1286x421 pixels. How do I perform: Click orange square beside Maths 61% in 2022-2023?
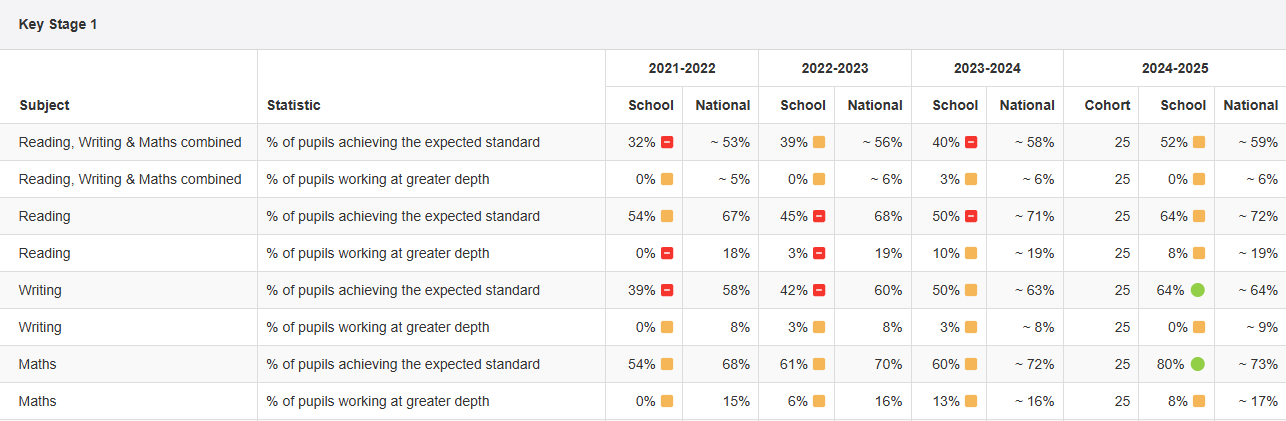point(819,365)
